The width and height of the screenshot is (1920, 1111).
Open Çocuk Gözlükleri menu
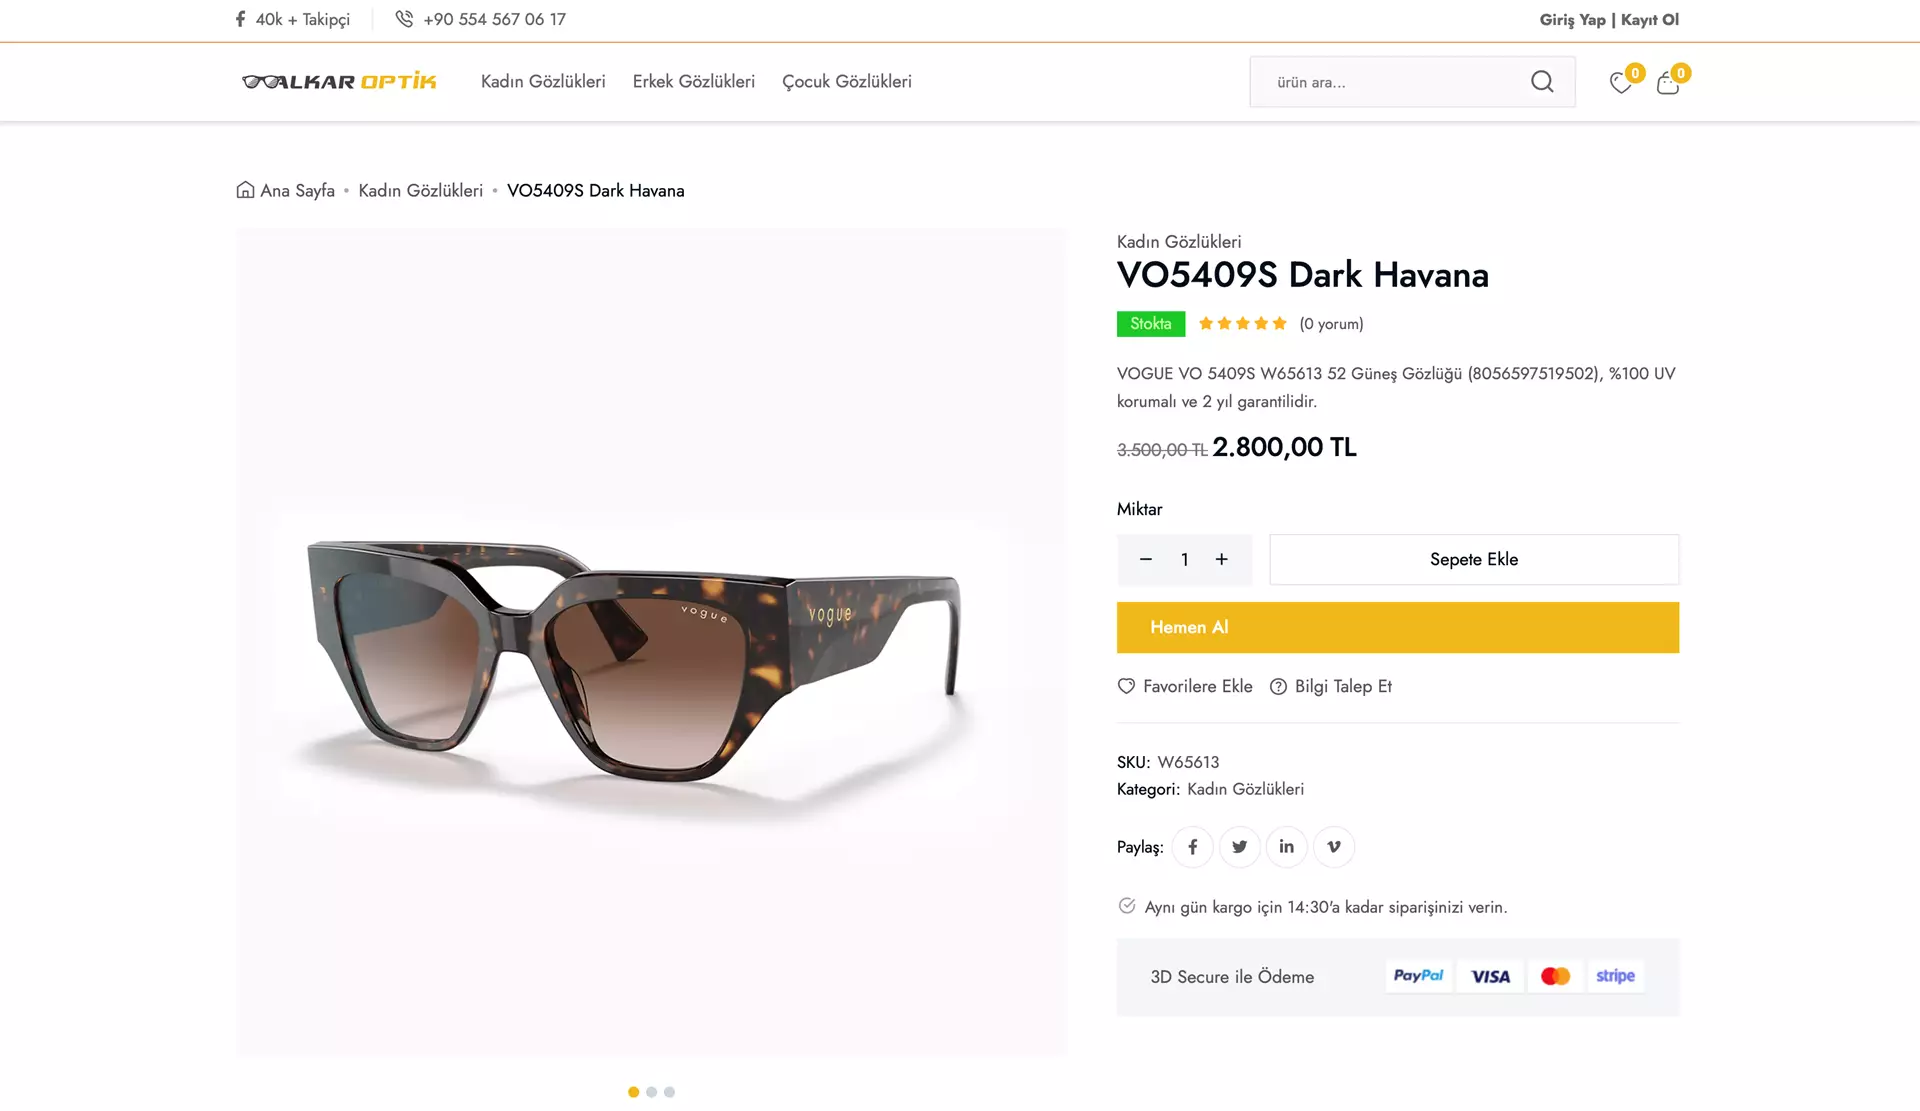click(846, 82)
